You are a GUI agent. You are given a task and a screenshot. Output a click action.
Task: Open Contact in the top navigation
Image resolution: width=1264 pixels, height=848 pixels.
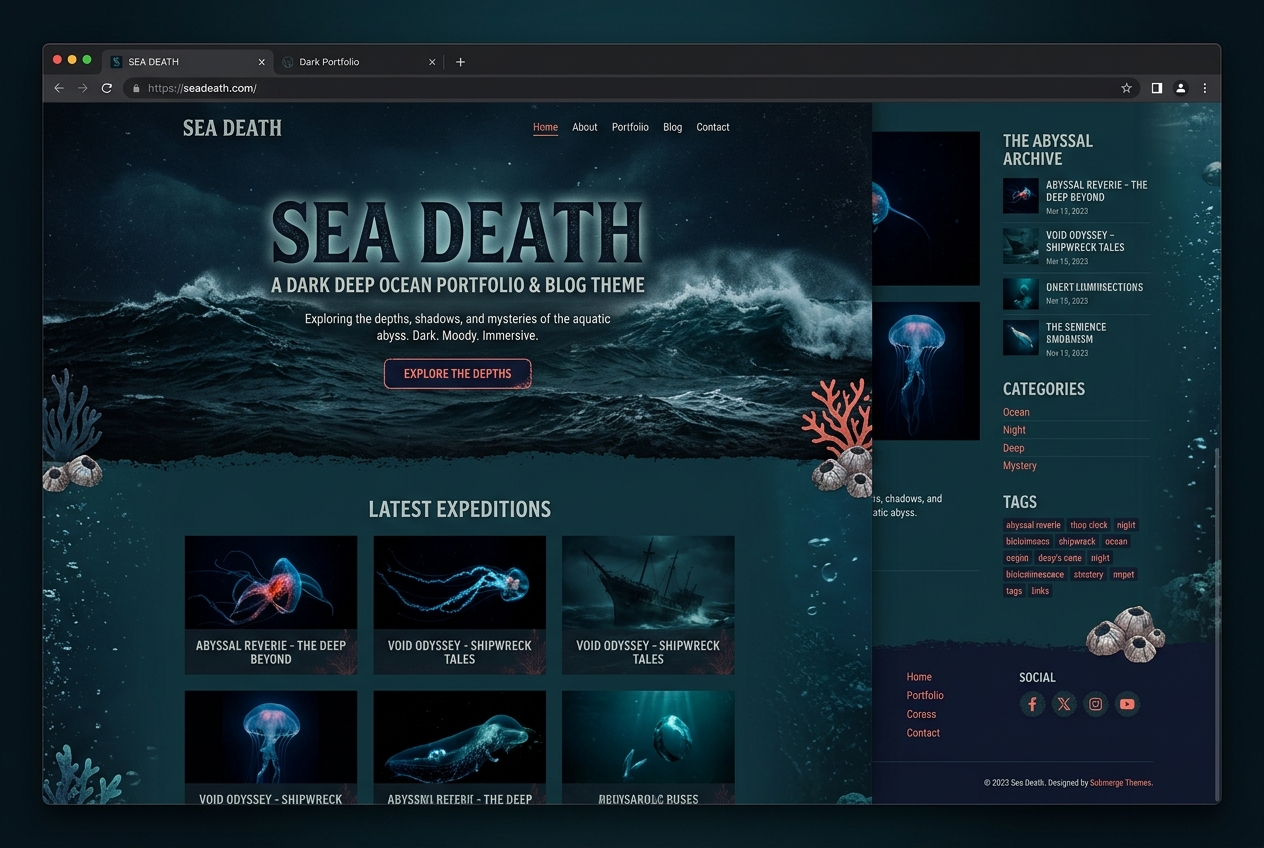713,127
